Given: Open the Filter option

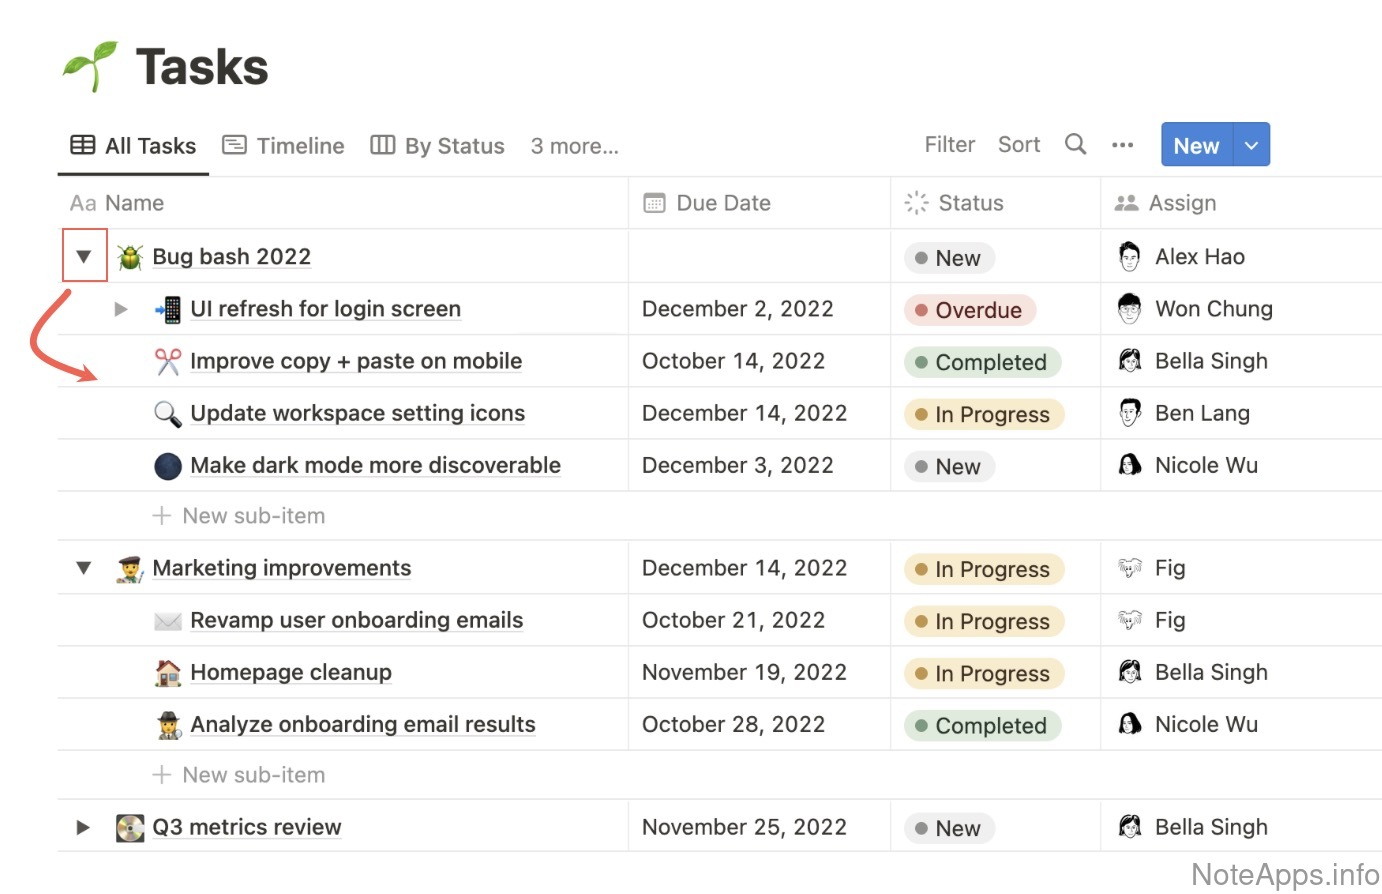Looking at the screenshot, I should click(x=950, y=145).
